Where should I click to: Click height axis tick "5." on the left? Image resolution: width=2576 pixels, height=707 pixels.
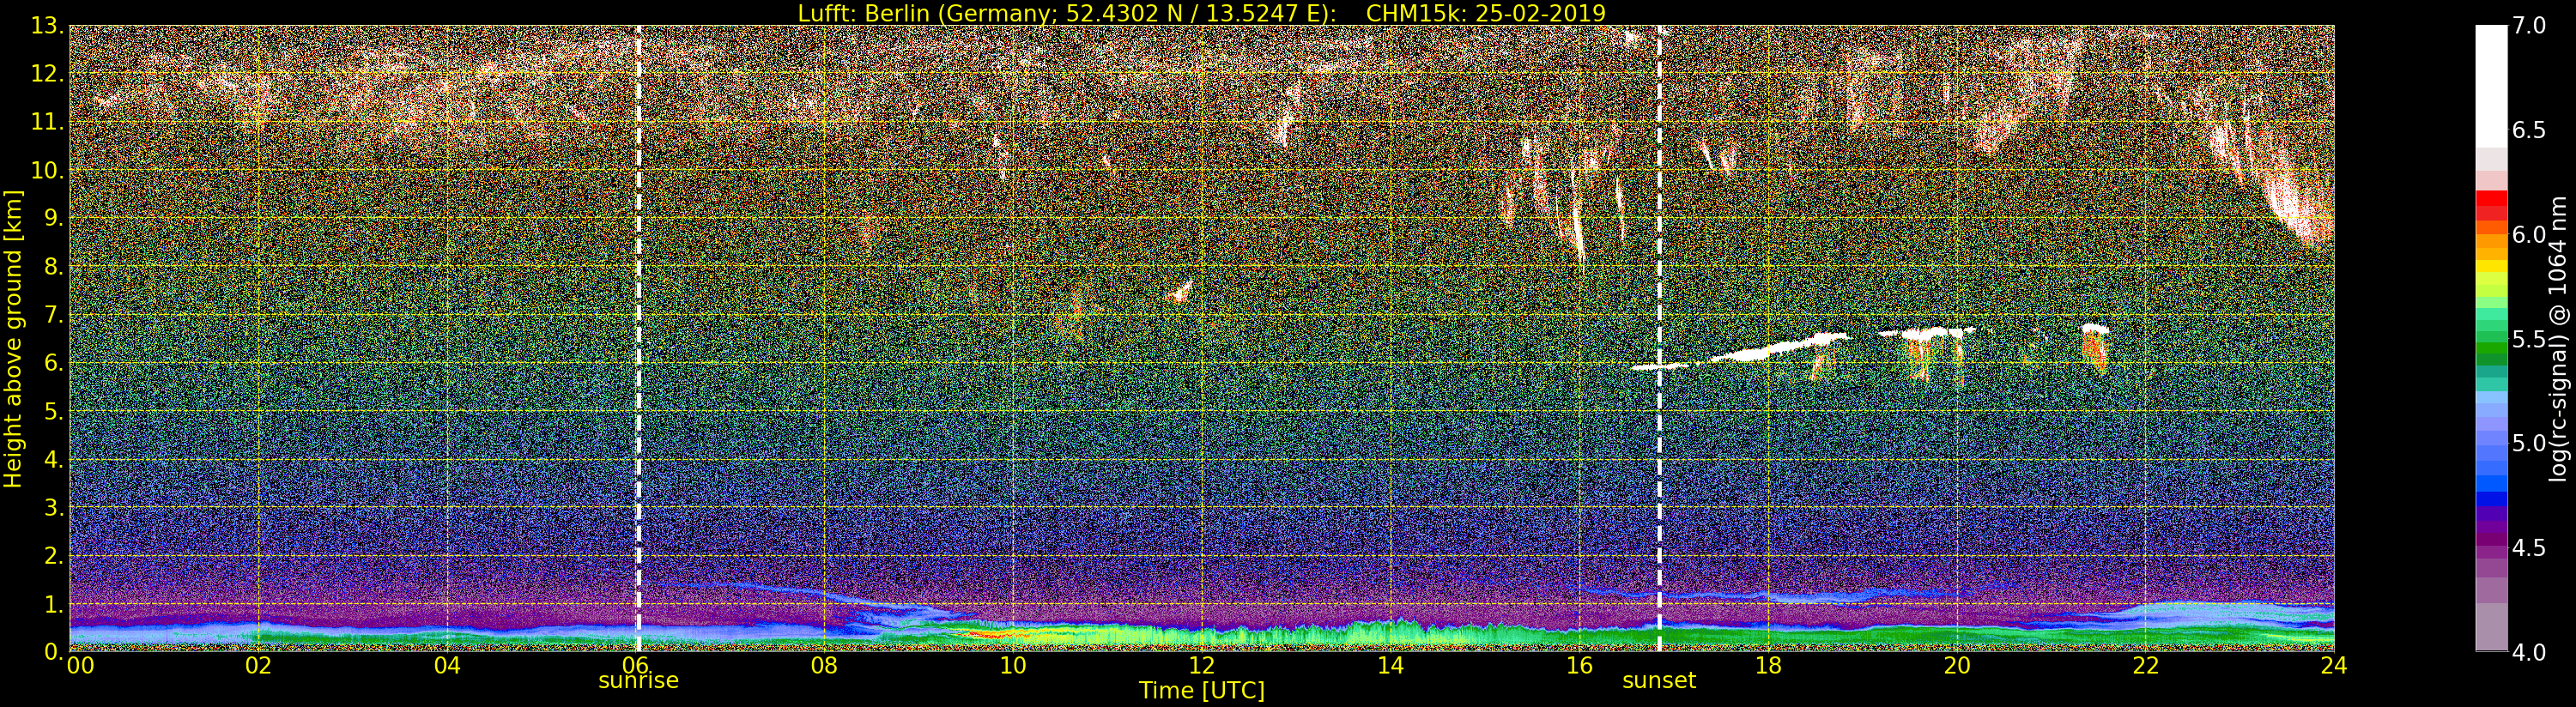55,411
